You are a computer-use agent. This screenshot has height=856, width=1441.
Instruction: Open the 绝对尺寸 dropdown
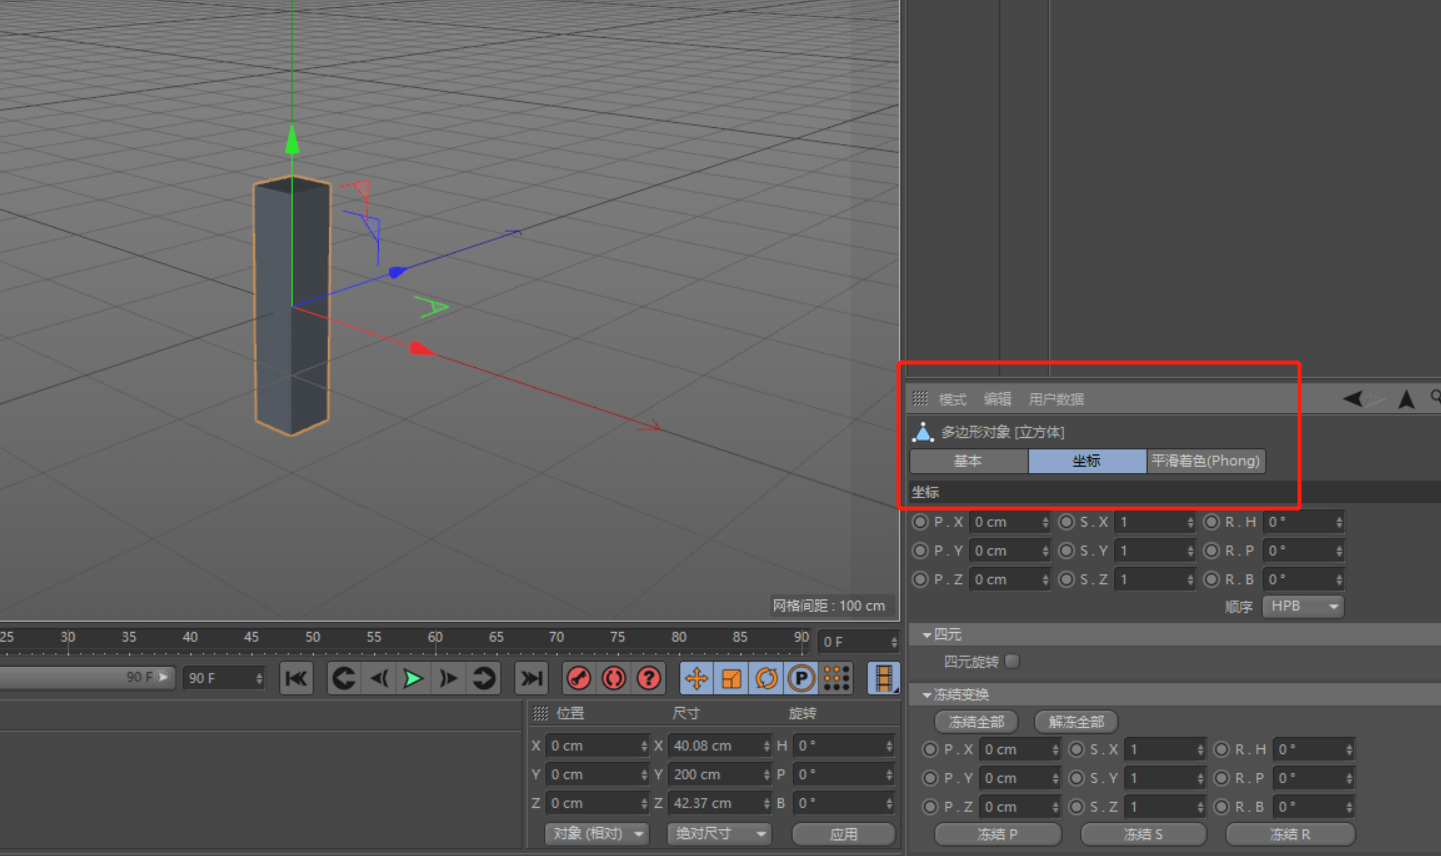(x=719, y=833)
